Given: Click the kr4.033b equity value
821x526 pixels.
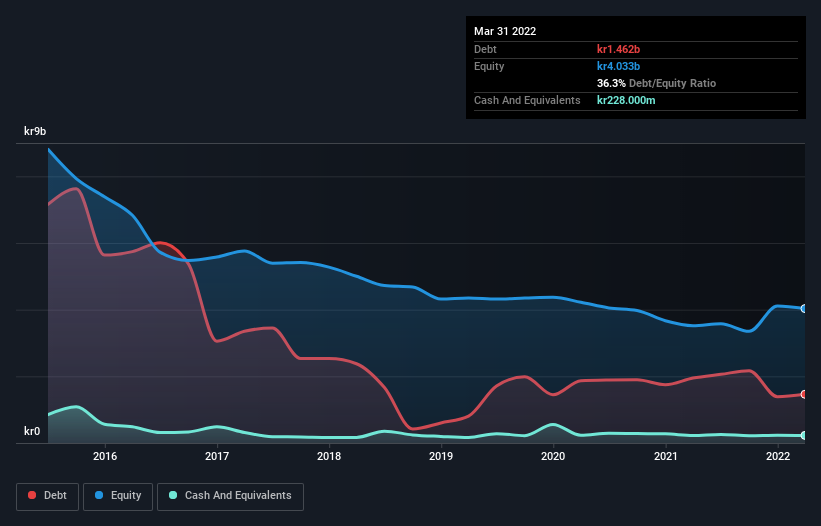Looking at the screenshot, I should 618,66.
